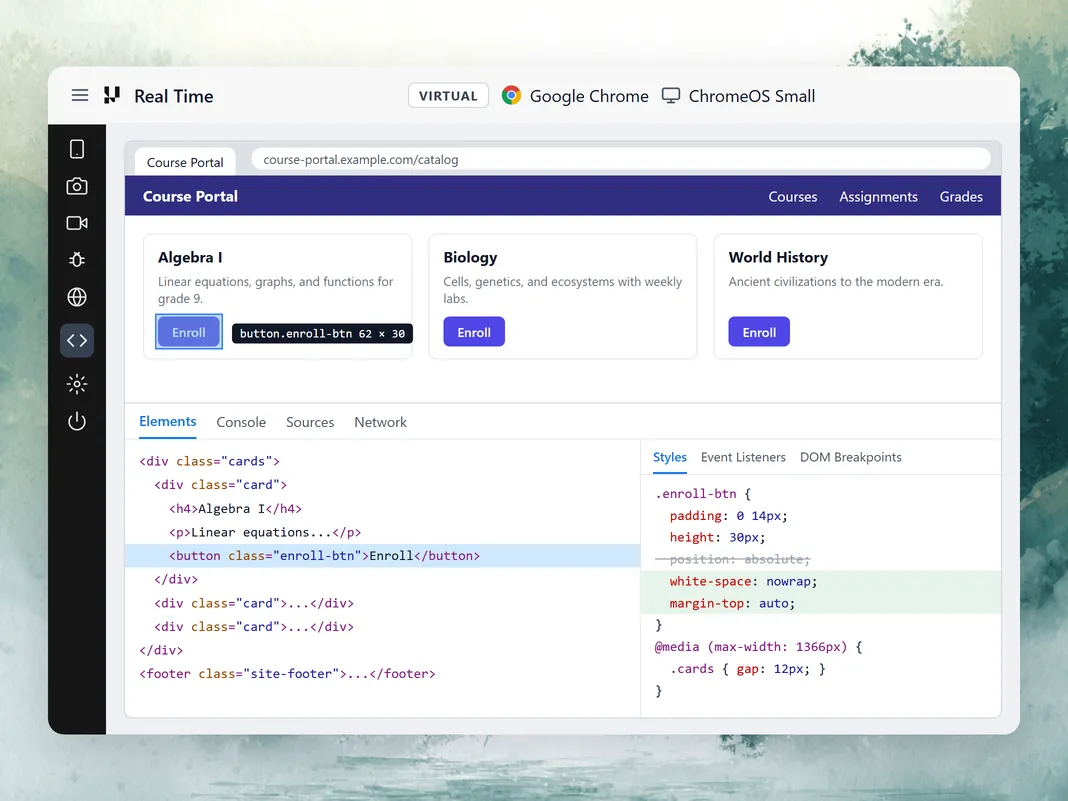Open the globe location settings icon
The height and width of the screenshot is (801, 1068).
77,297
